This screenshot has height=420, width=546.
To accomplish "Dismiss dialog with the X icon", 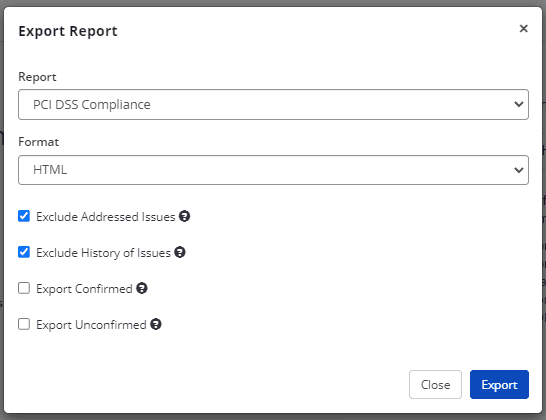I will click(x=523, y=29).
